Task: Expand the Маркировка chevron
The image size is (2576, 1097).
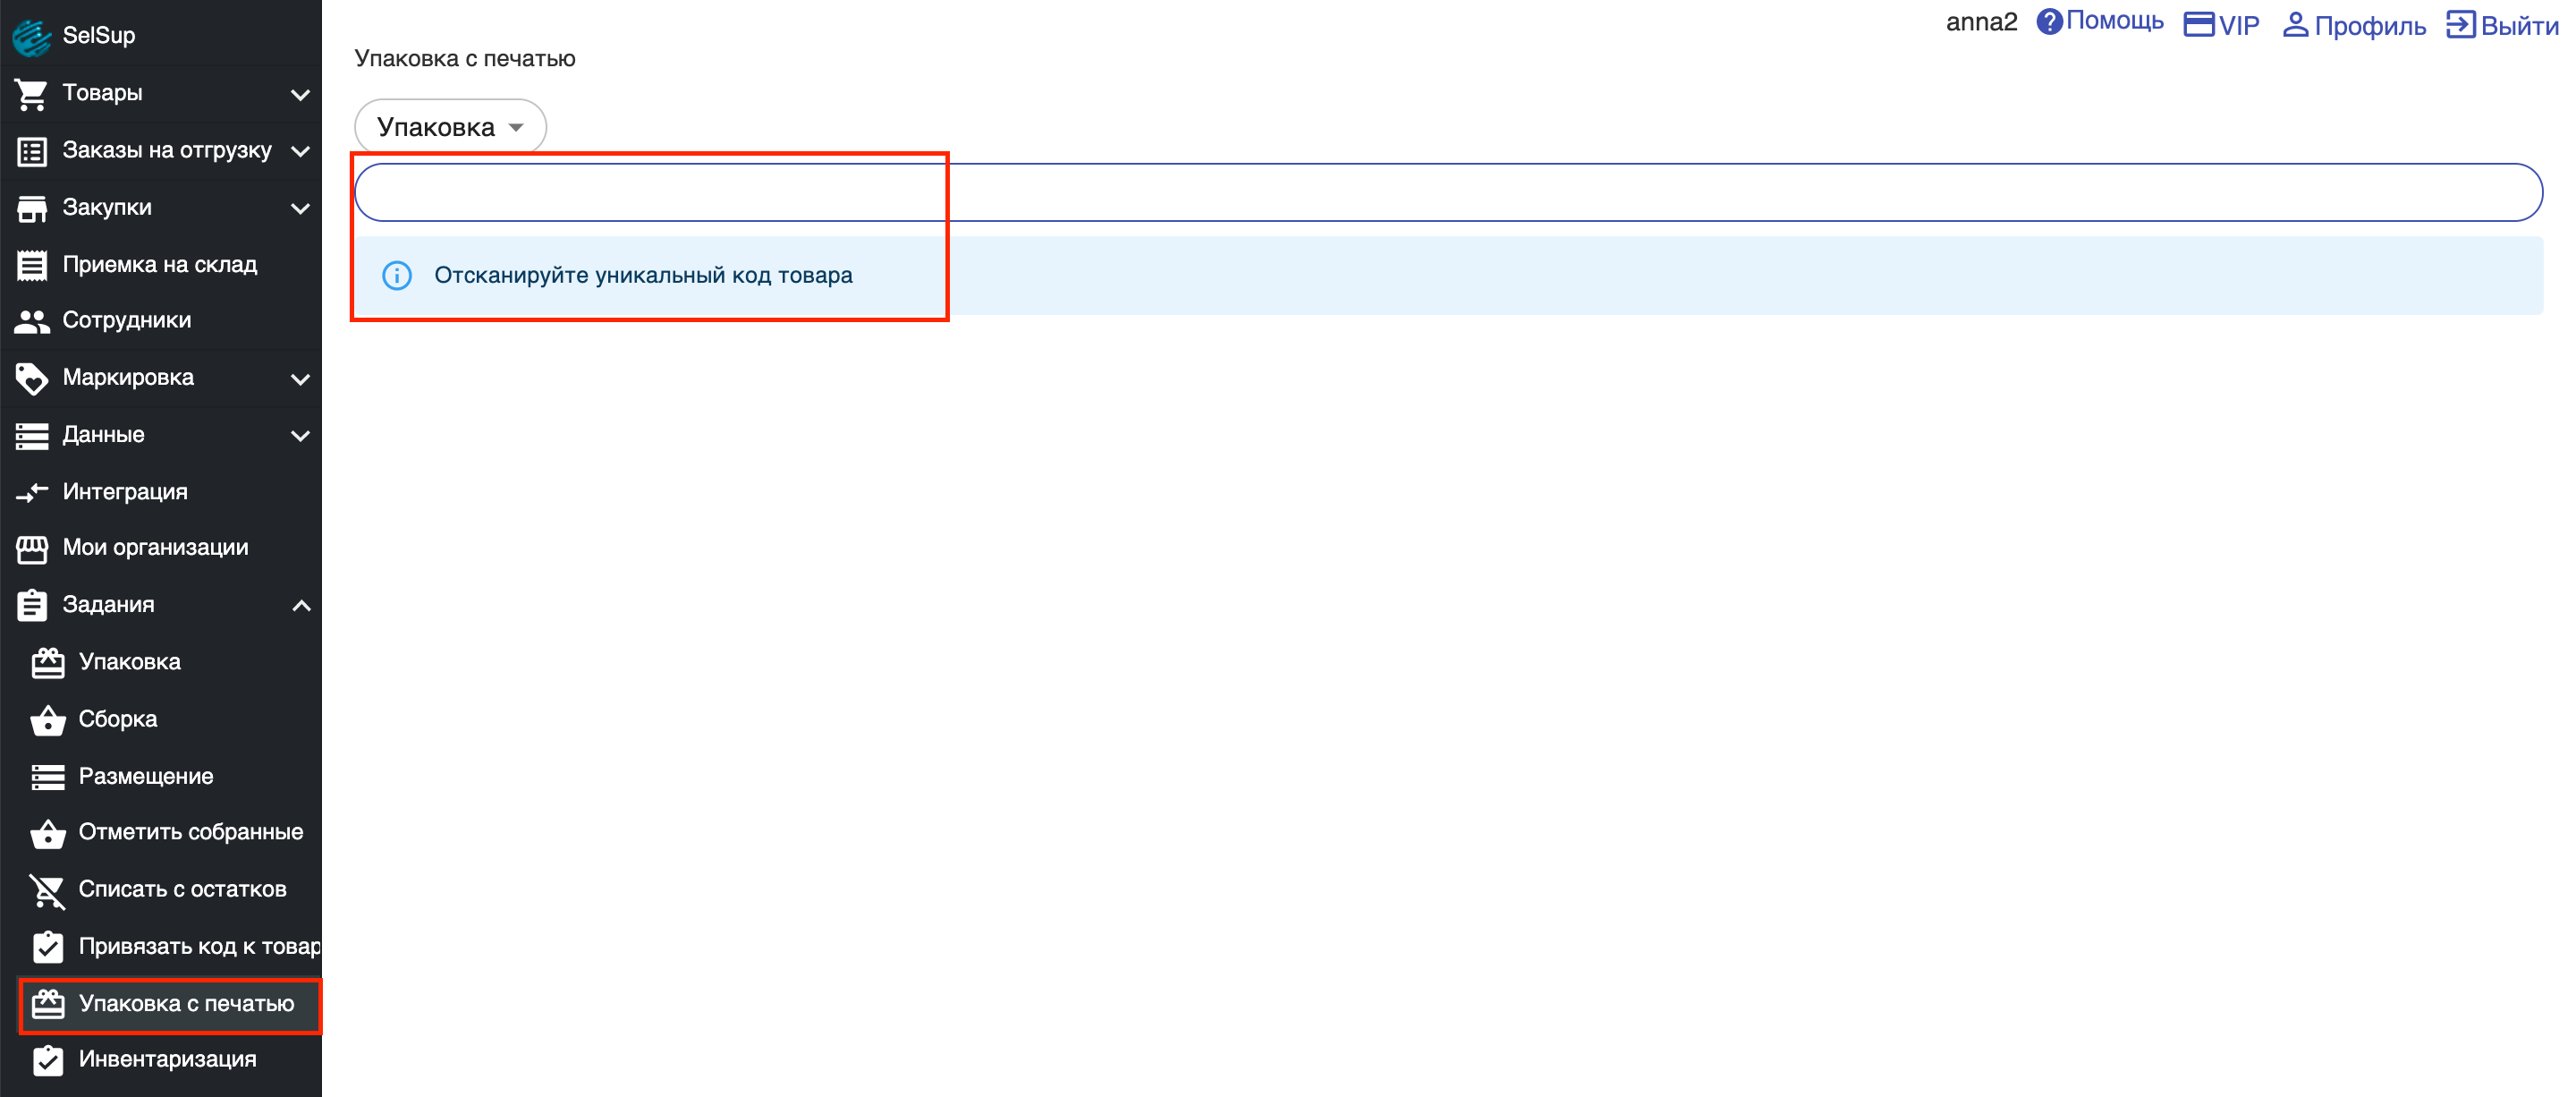Action: (x=300, y=379)
